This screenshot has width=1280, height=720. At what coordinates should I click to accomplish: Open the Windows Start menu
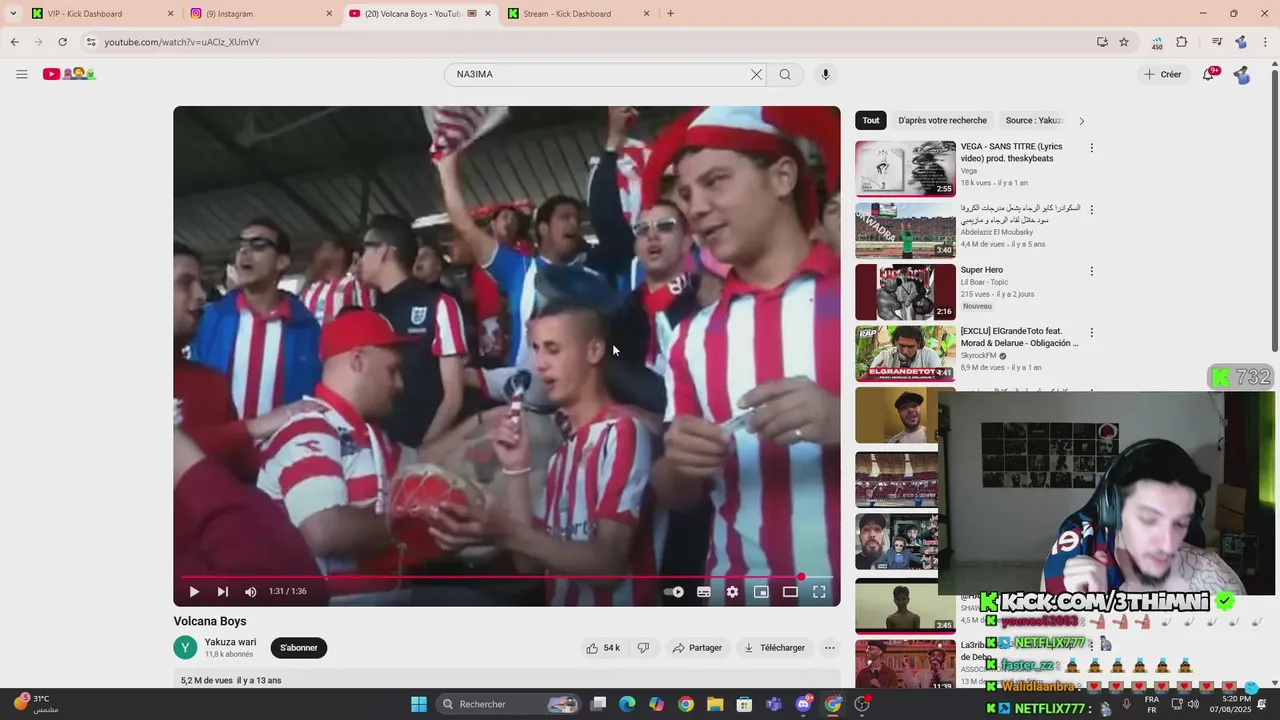point(419,704)
